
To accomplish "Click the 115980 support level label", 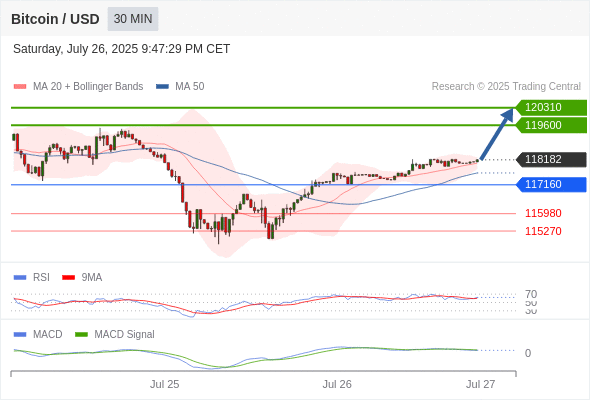I will click(x=543, y=213).
